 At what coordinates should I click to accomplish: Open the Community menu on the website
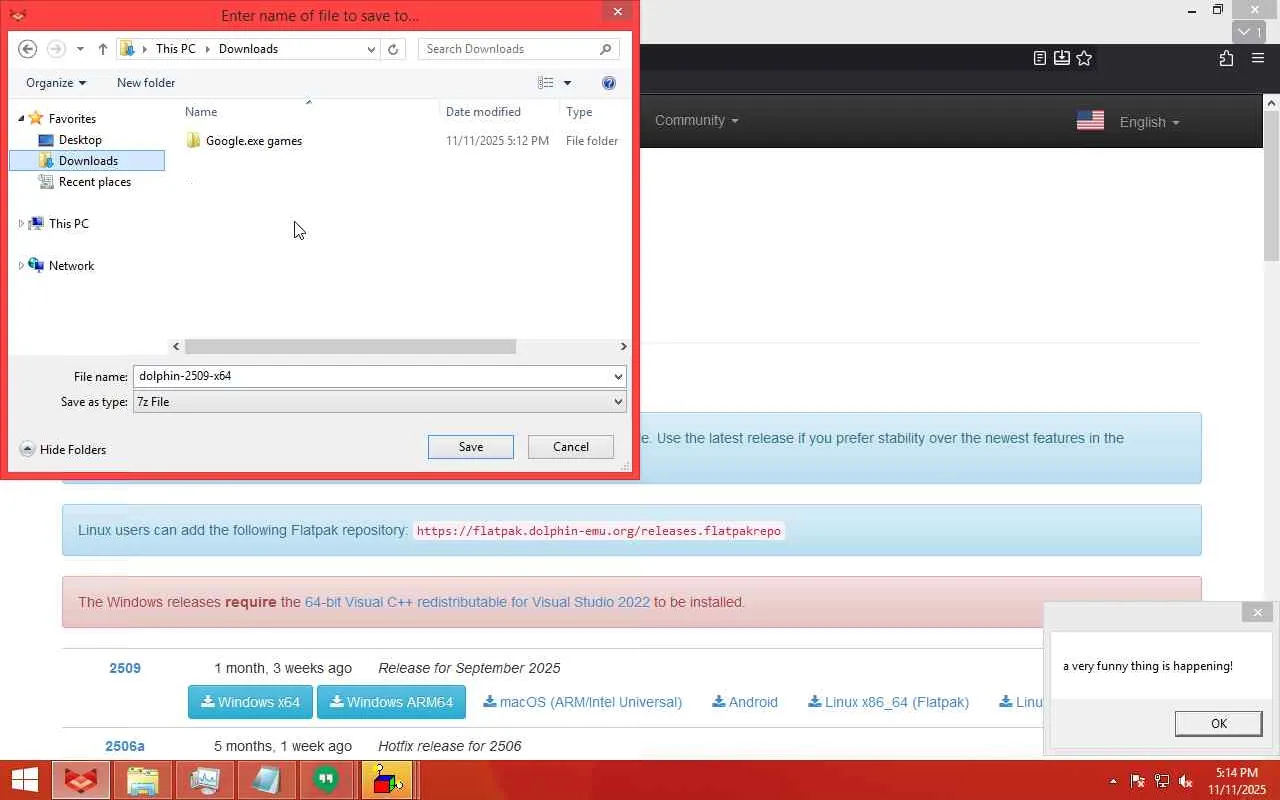click(x=697, y=120)
